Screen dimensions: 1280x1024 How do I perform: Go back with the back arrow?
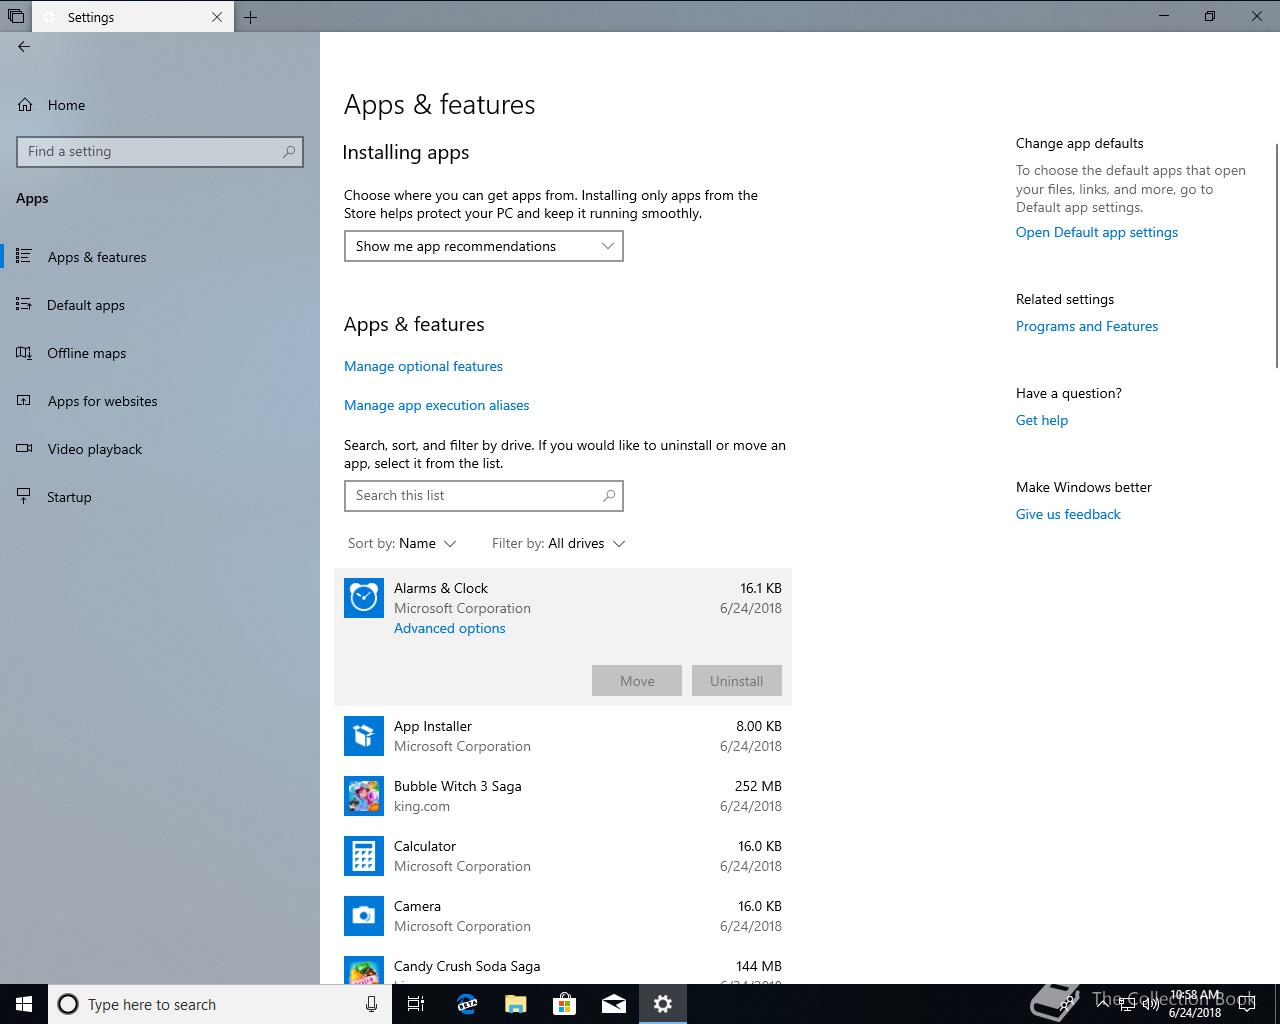[x=24, y=46]
